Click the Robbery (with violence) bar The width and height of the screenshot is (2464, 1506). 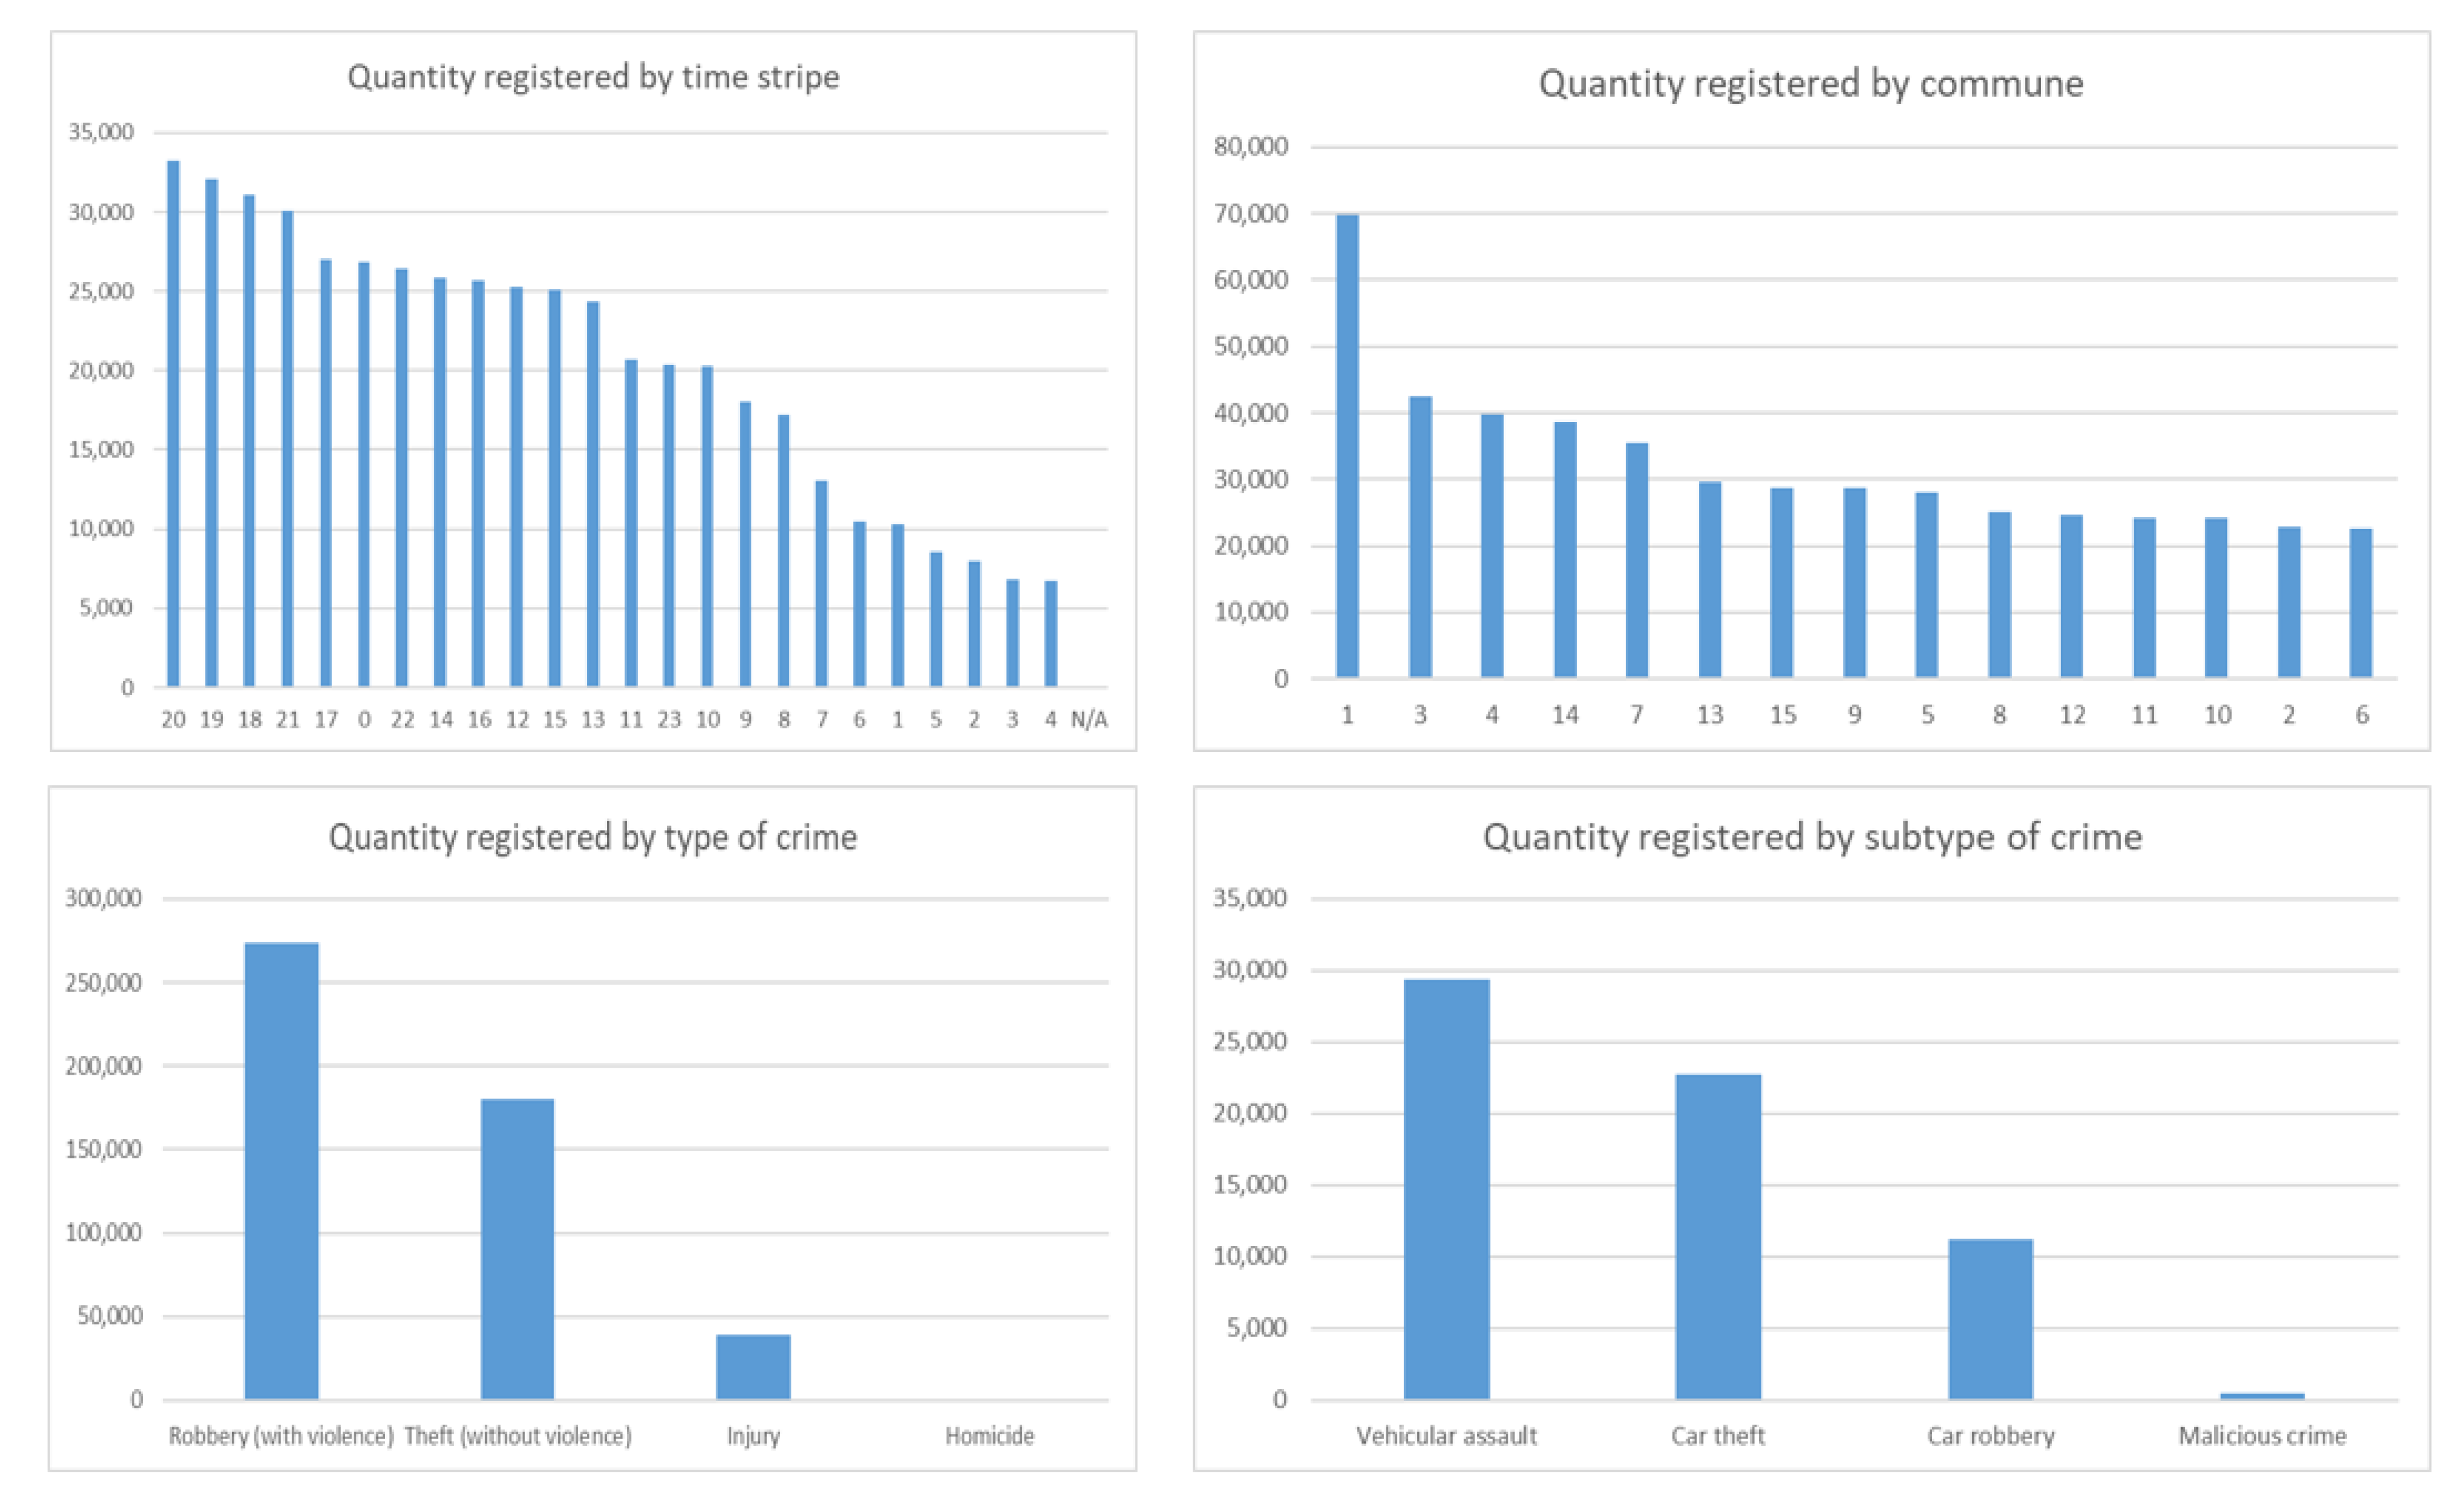pyautogui.click(x=281, y=1170)
